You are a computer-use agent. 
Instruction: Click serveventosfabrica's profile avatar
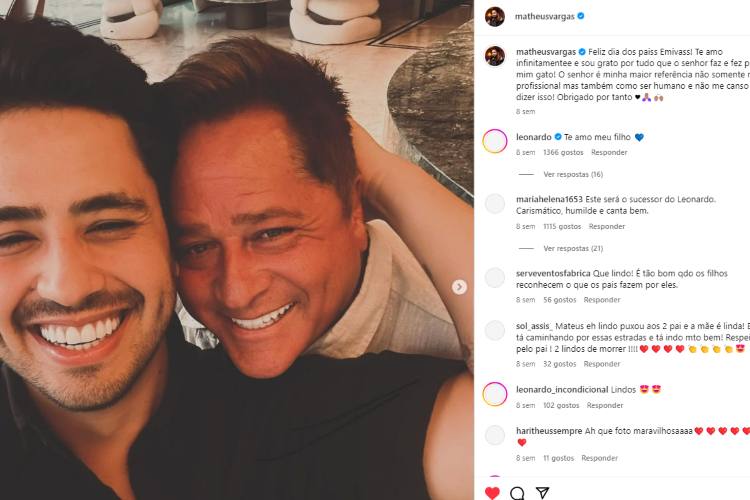coord(495,278)
